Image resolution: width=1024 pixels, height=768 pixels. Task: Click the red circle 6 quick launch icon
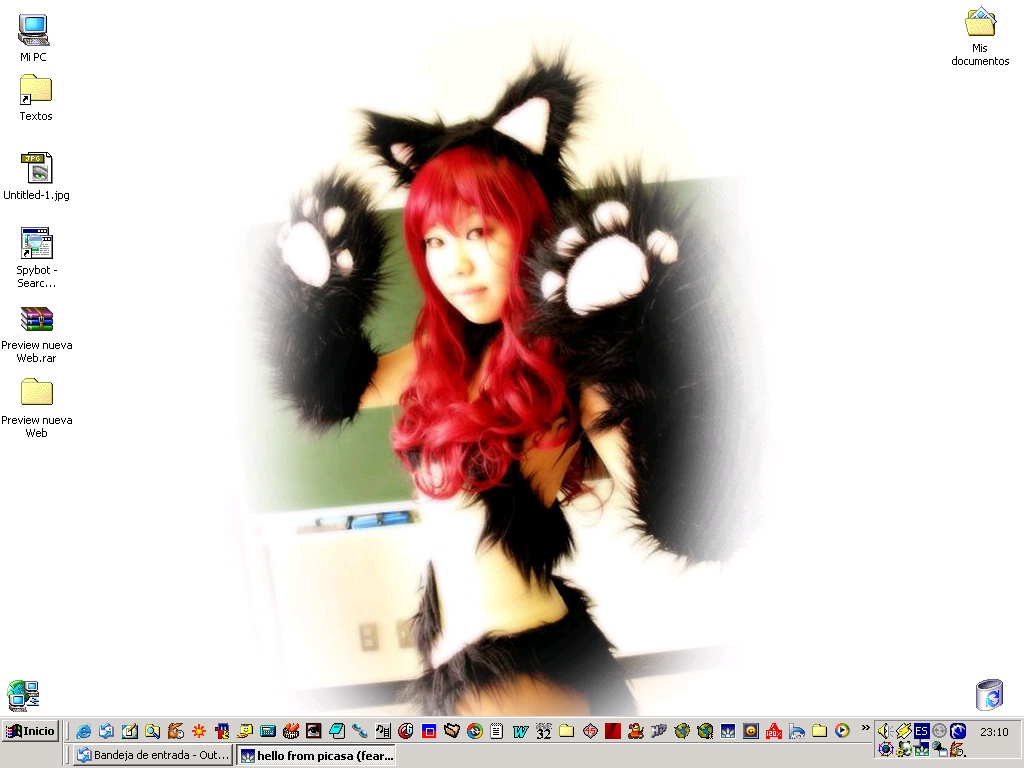pyautogui.click(x=406, y=731)
